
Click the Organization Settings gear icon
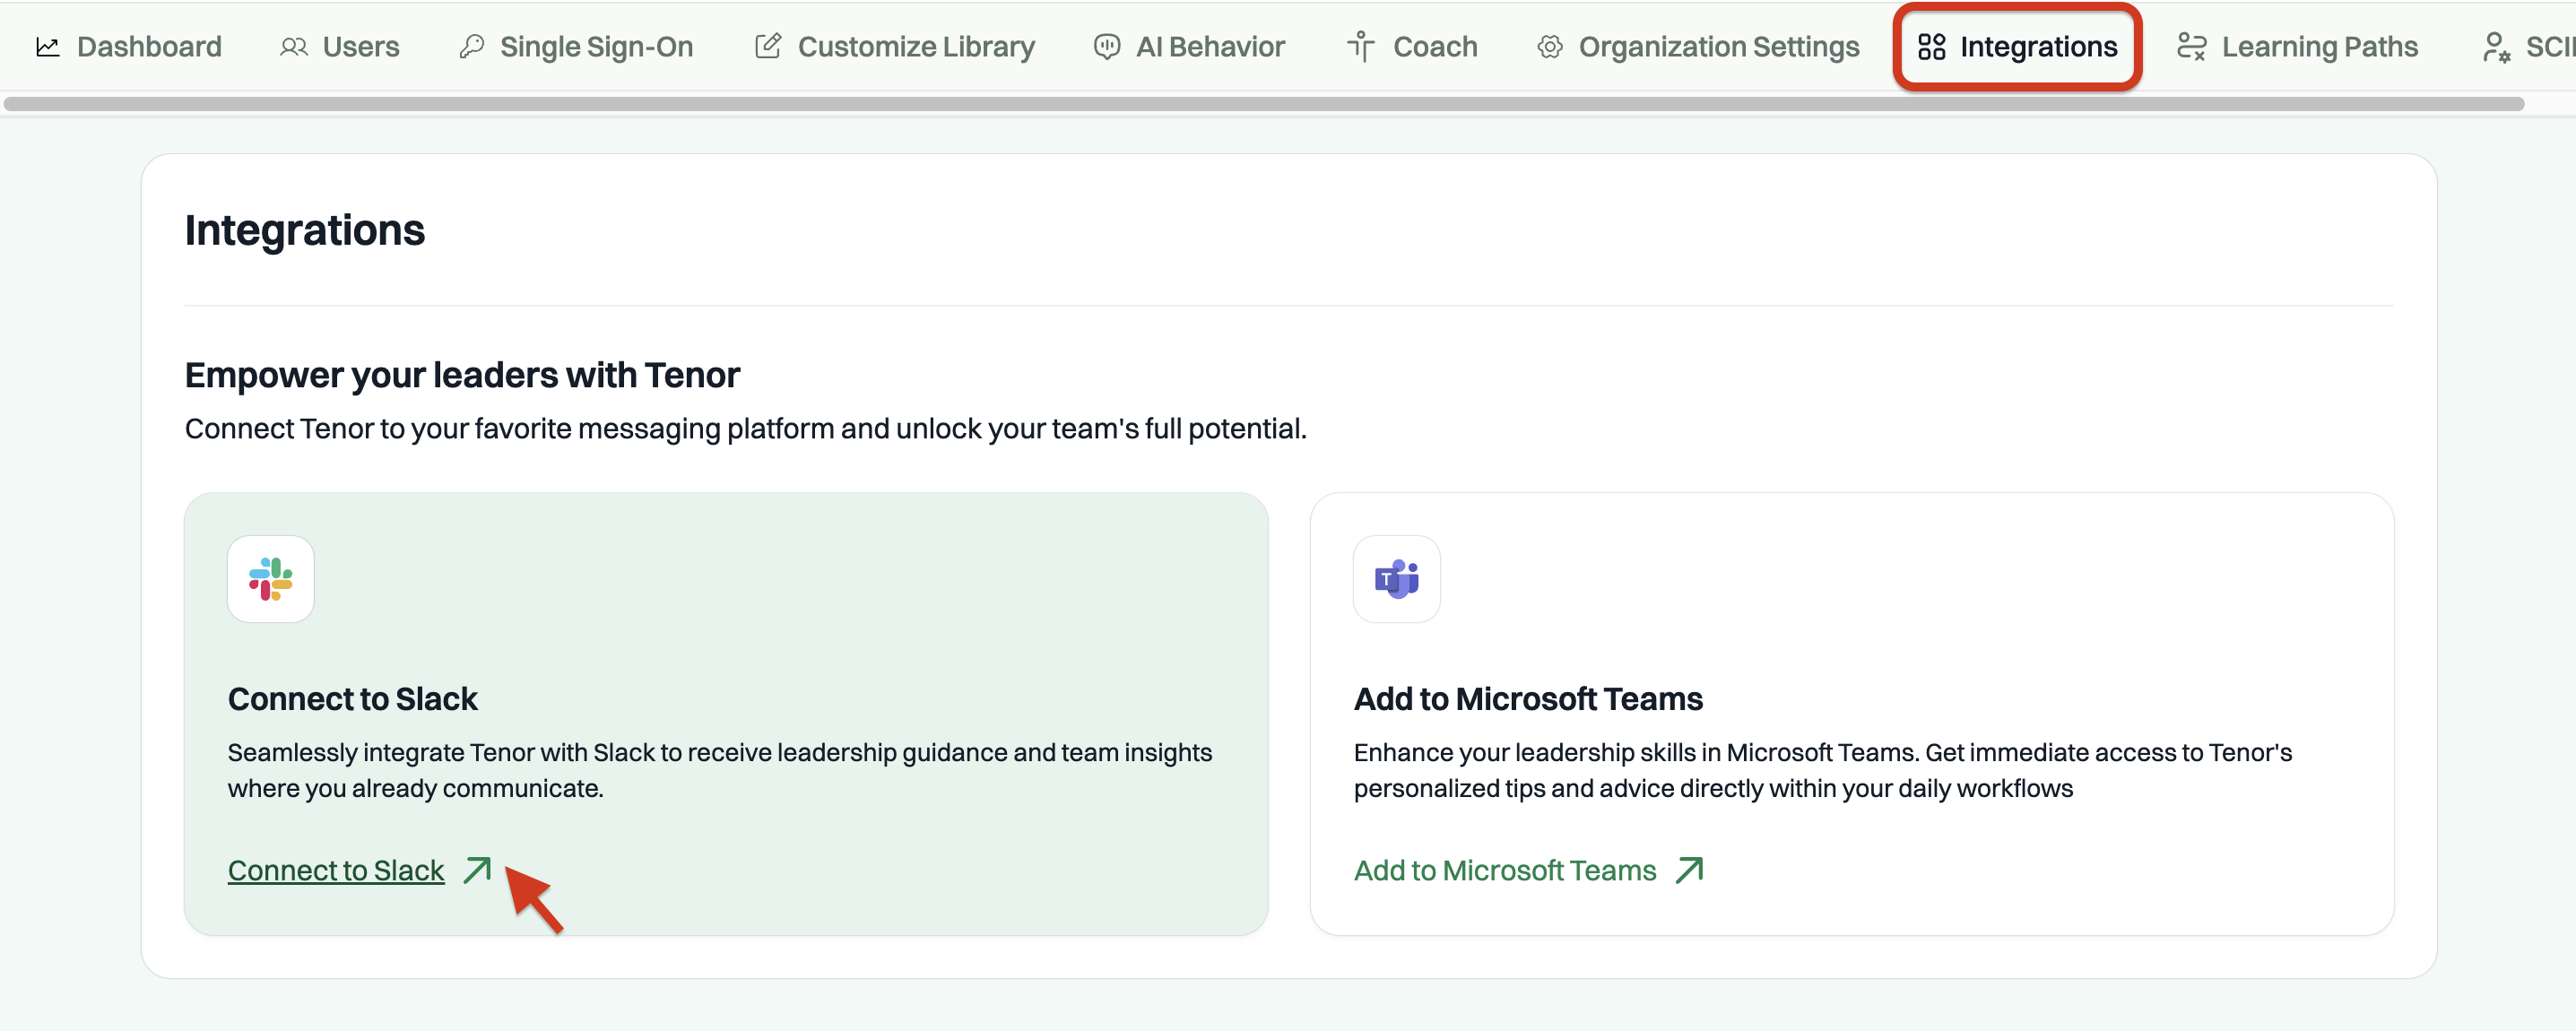1549,47
